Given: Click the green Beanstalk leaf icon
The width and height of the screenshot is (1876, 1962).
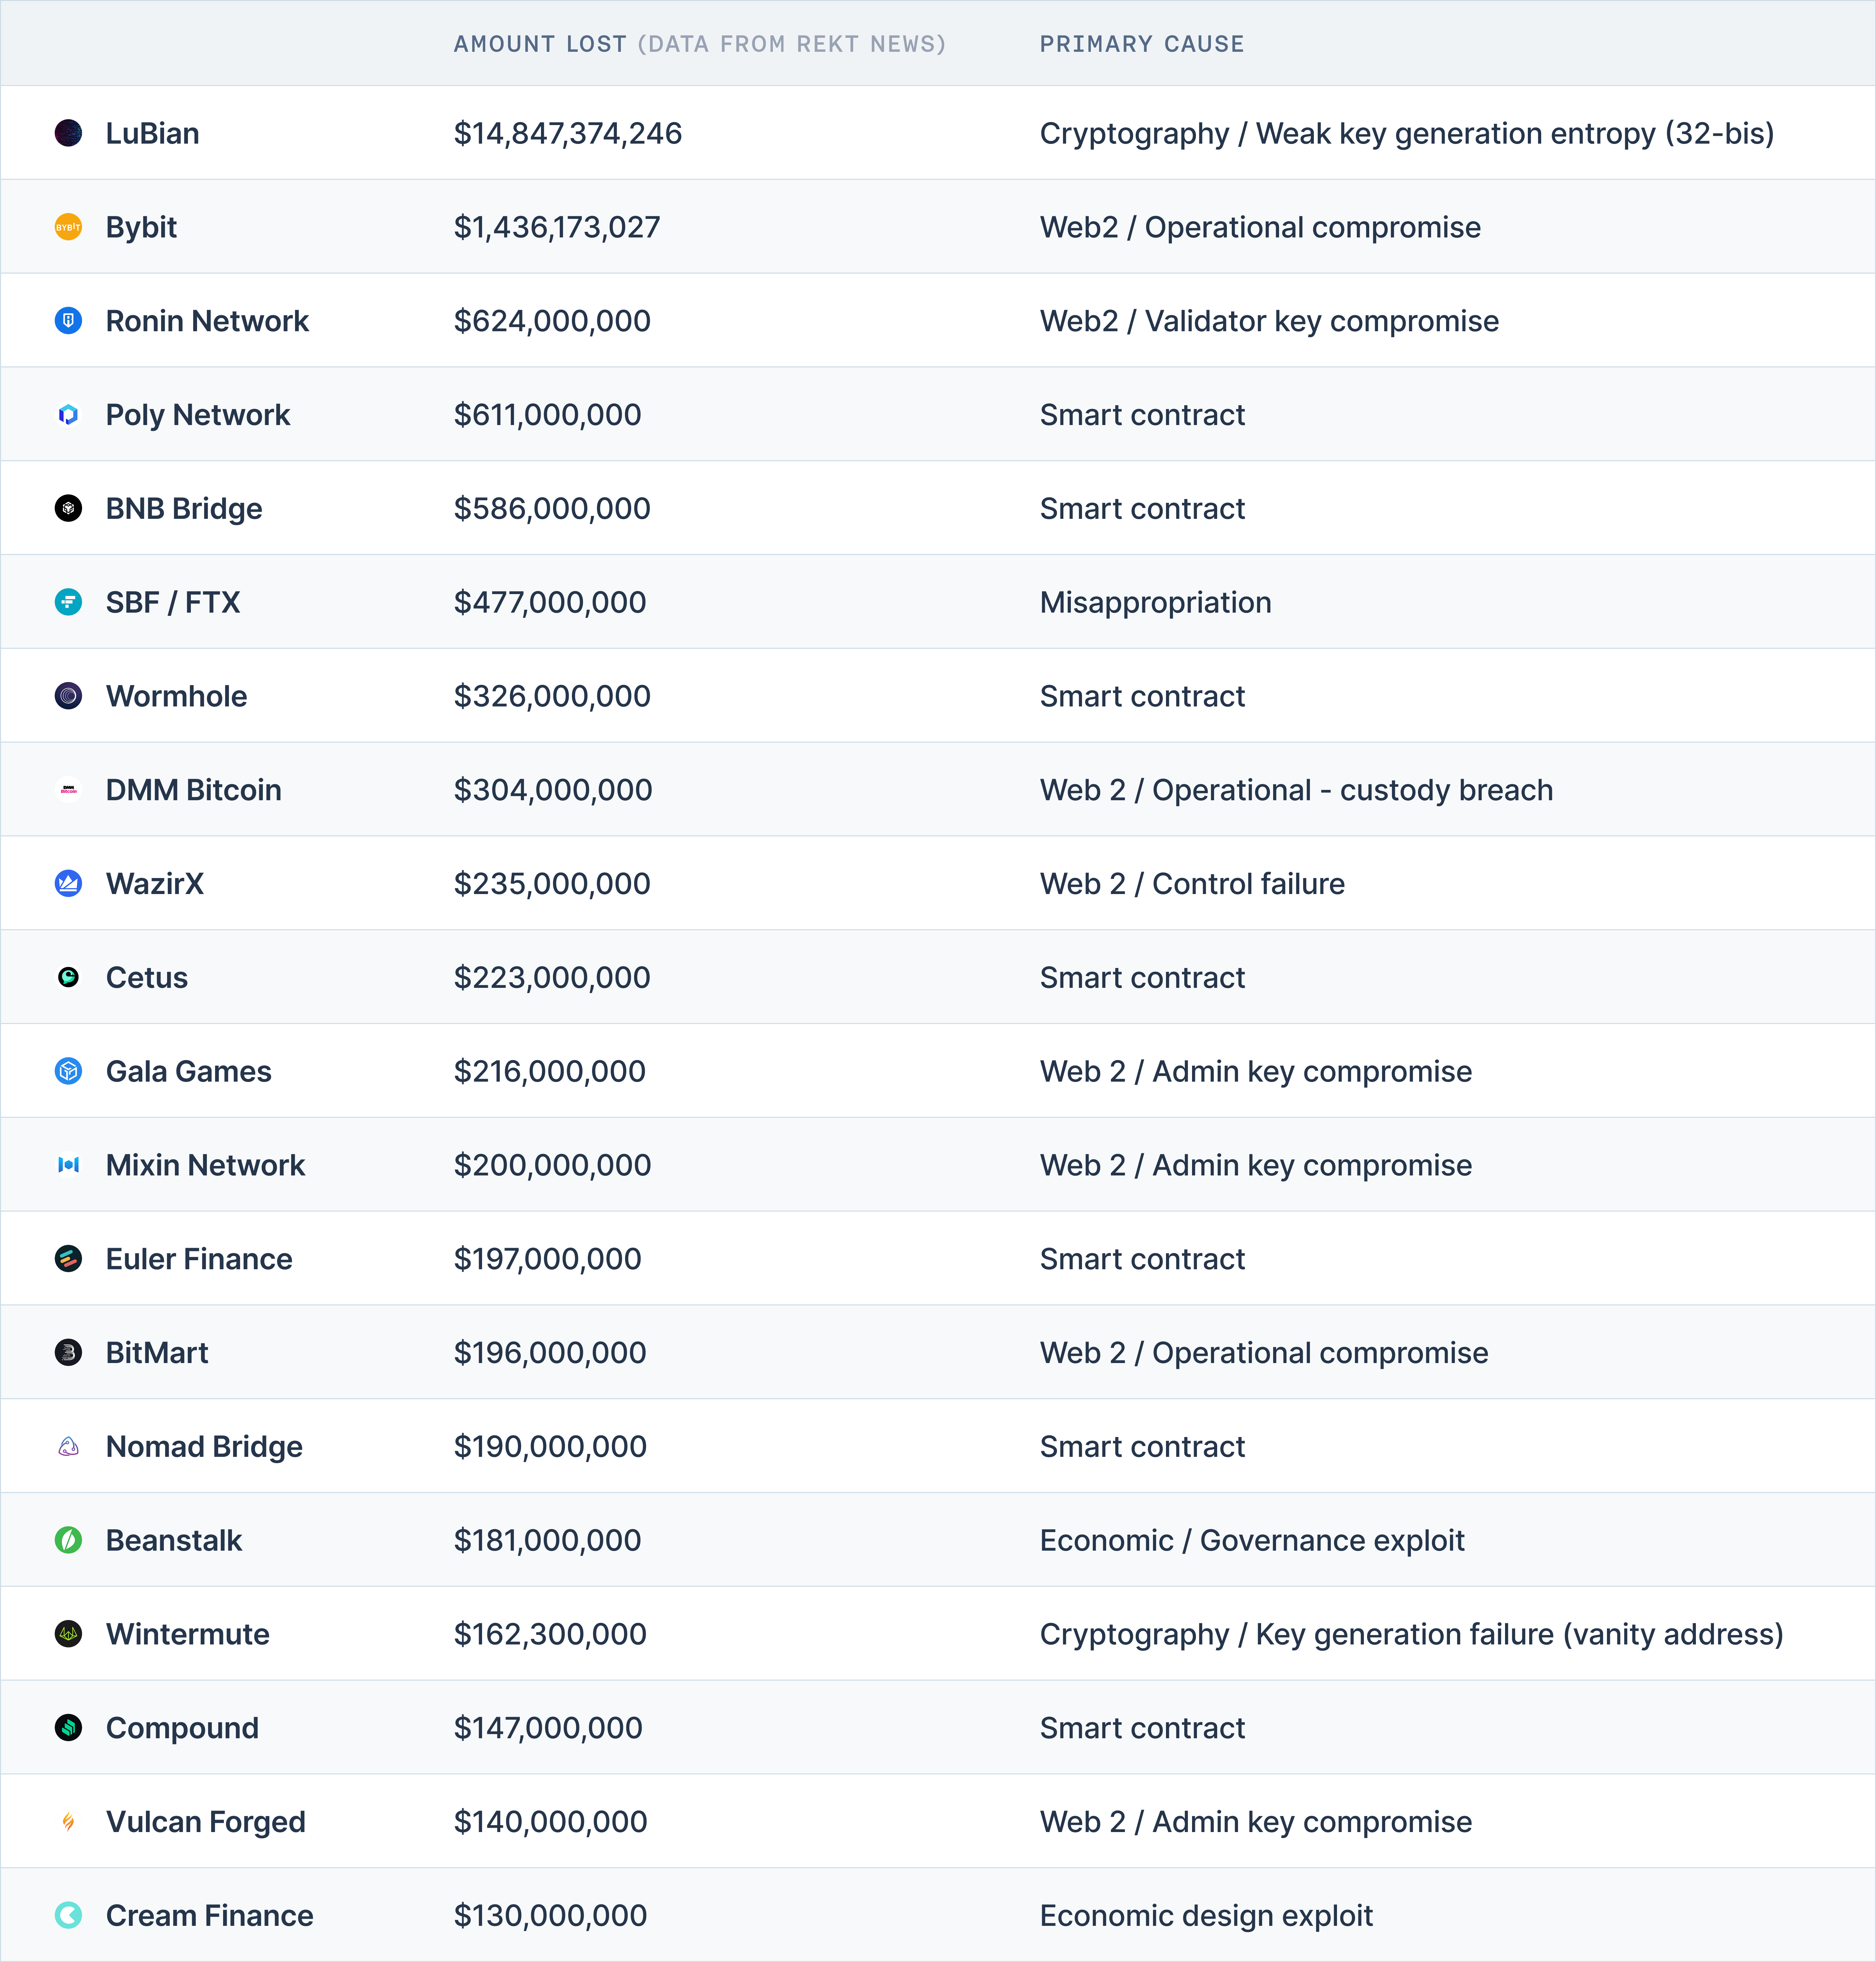Looking at the screenshot, I should [x=68, y=1540].
